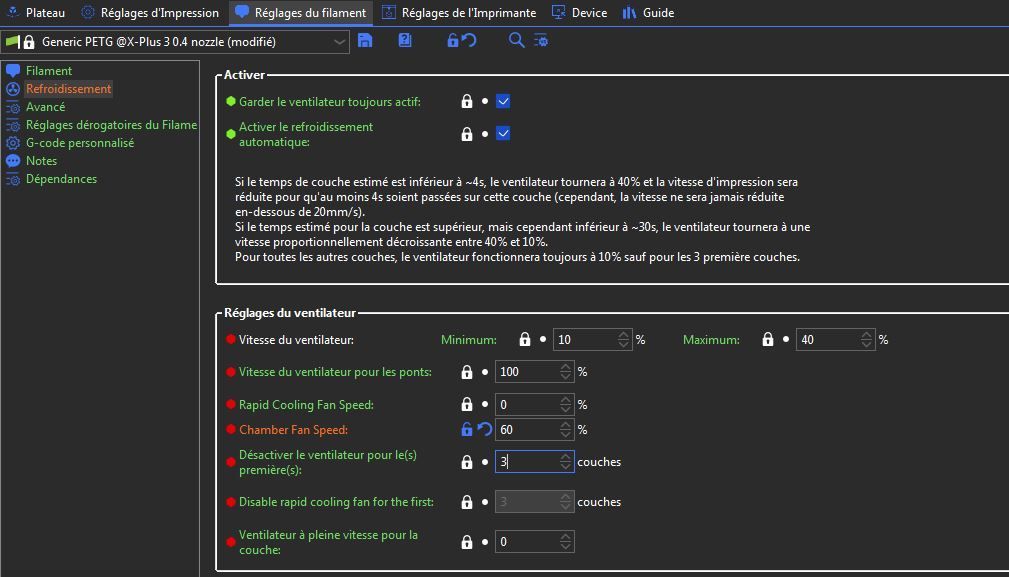Switch to Réglages d'Impression tab
Image resolution: width=1009 pixels, height=577 pixels.
pos(150,13)
